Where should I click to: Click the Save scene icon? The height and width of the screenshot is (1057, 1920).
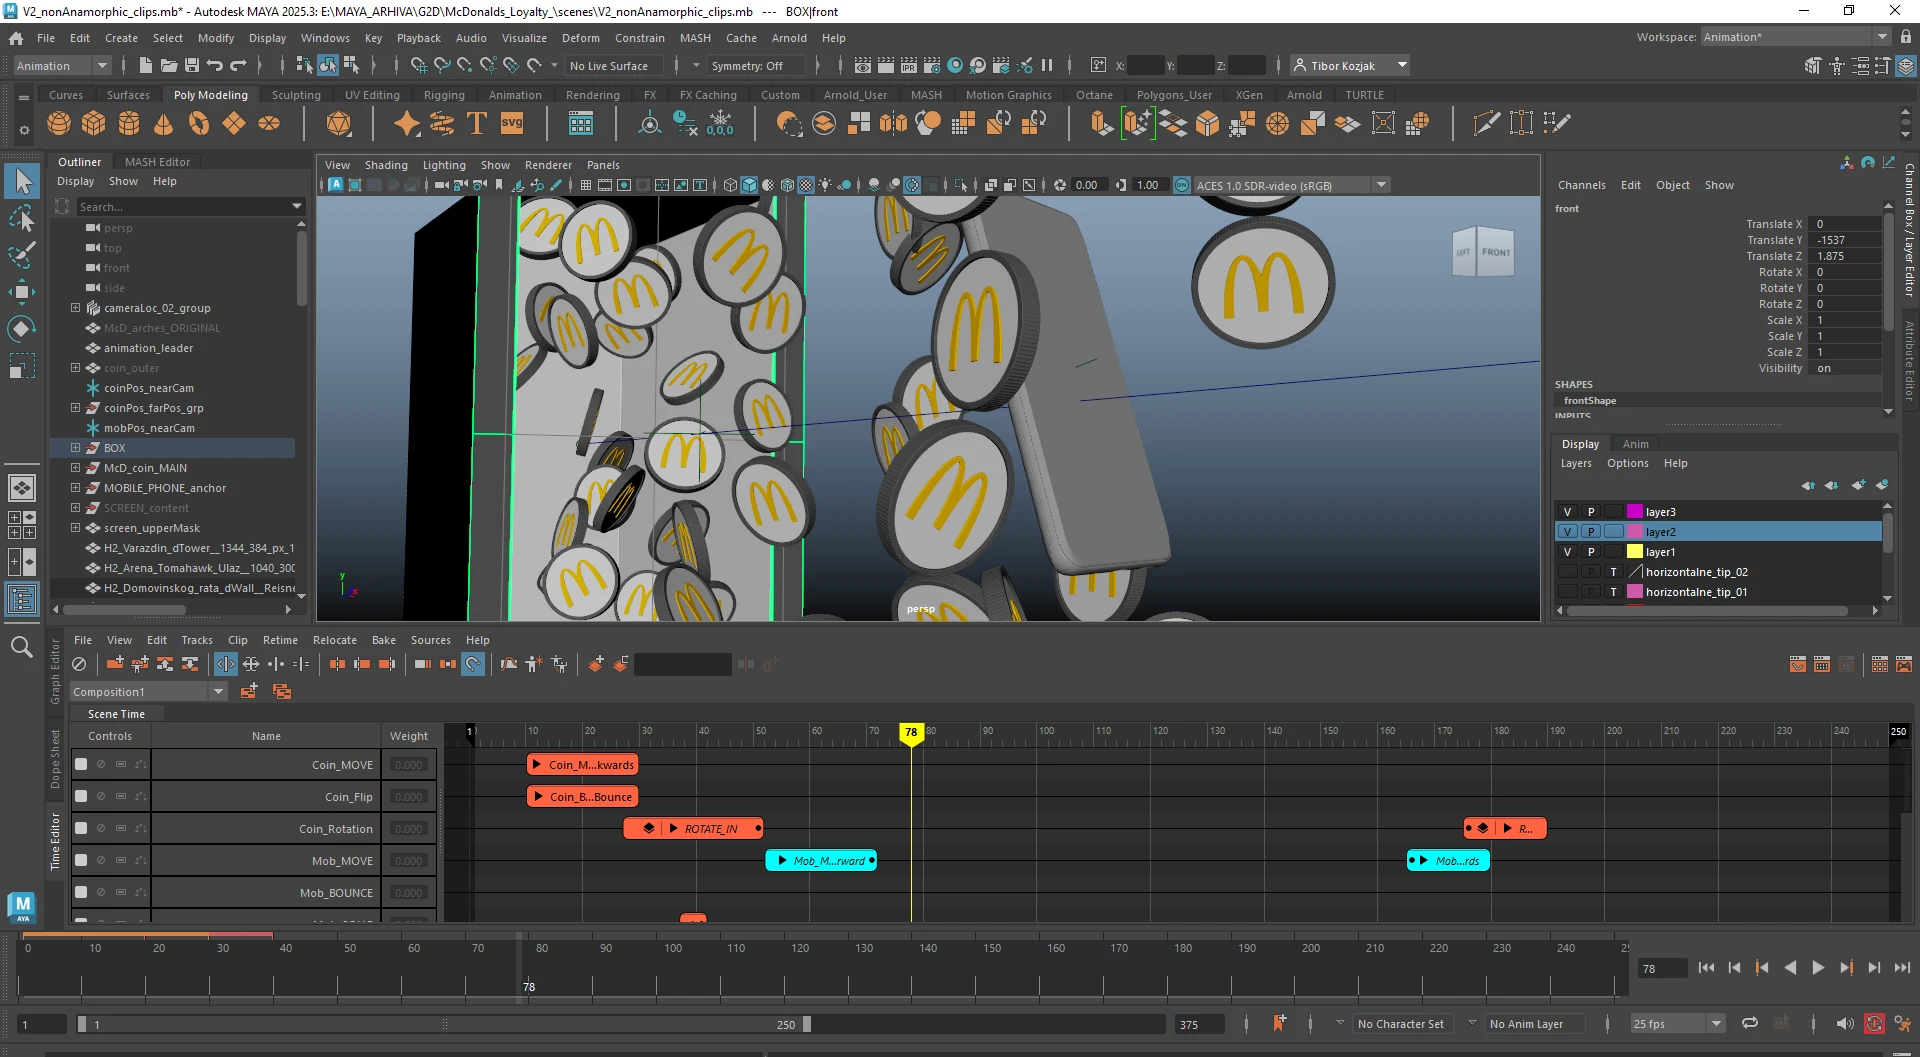191,66
